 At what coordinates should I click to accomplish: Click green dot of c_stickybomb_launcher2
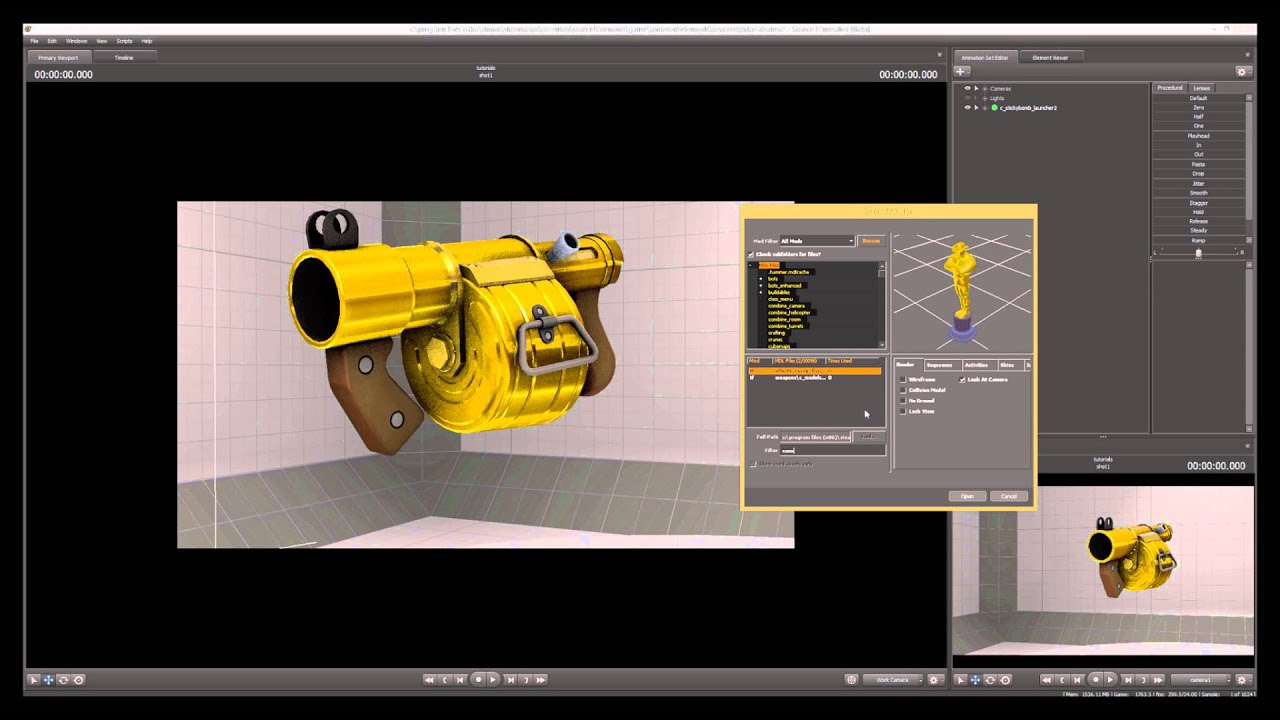[x=994, y=107]
